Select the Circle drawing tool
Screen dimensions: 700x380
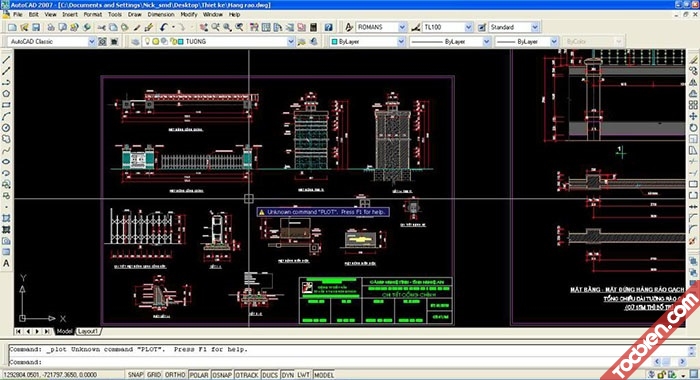pos(6,128)
